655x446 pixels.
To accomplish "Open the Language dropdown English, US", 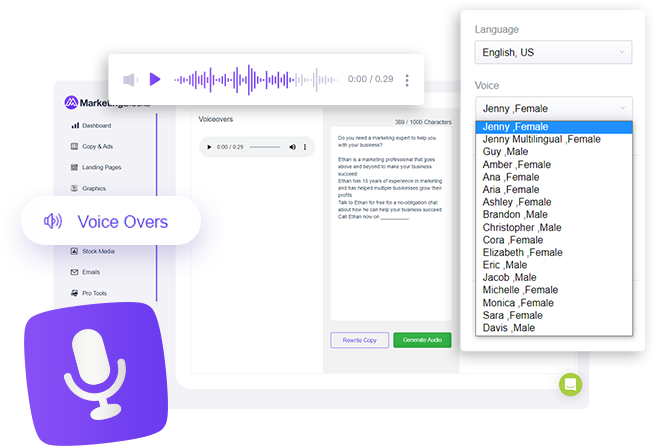I will coord(553,52).
